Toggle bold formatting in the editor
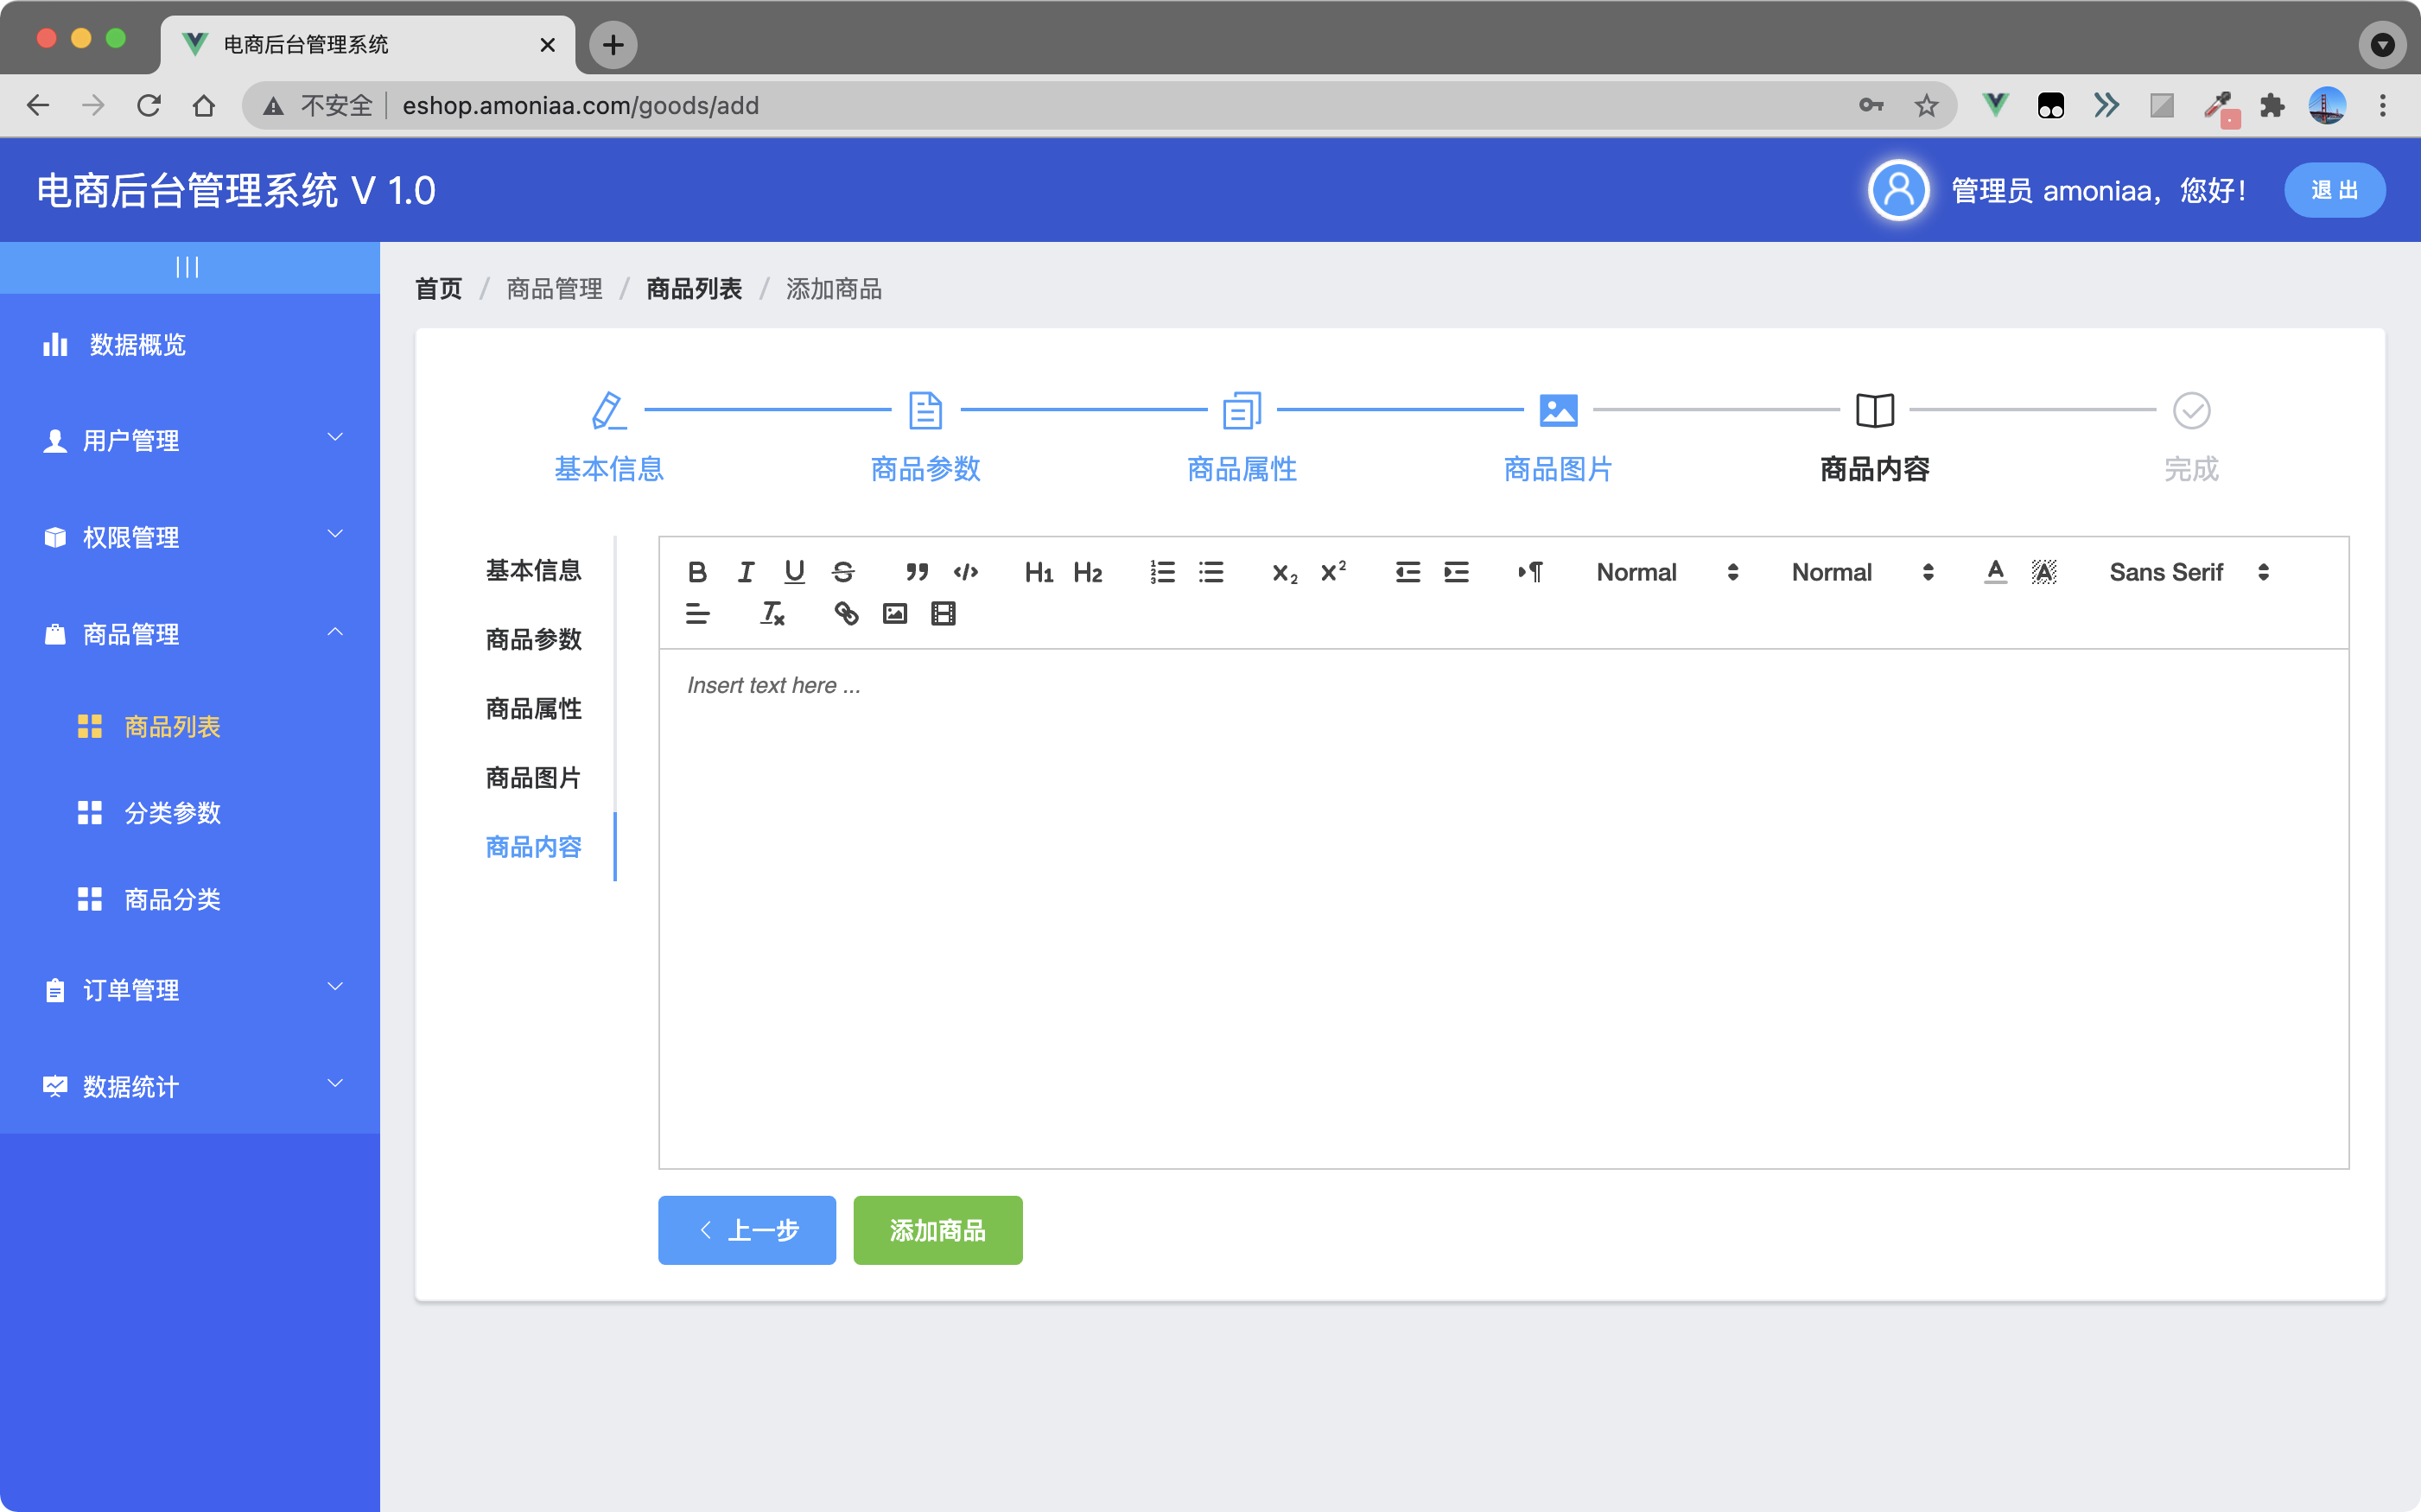 (697, 572)
